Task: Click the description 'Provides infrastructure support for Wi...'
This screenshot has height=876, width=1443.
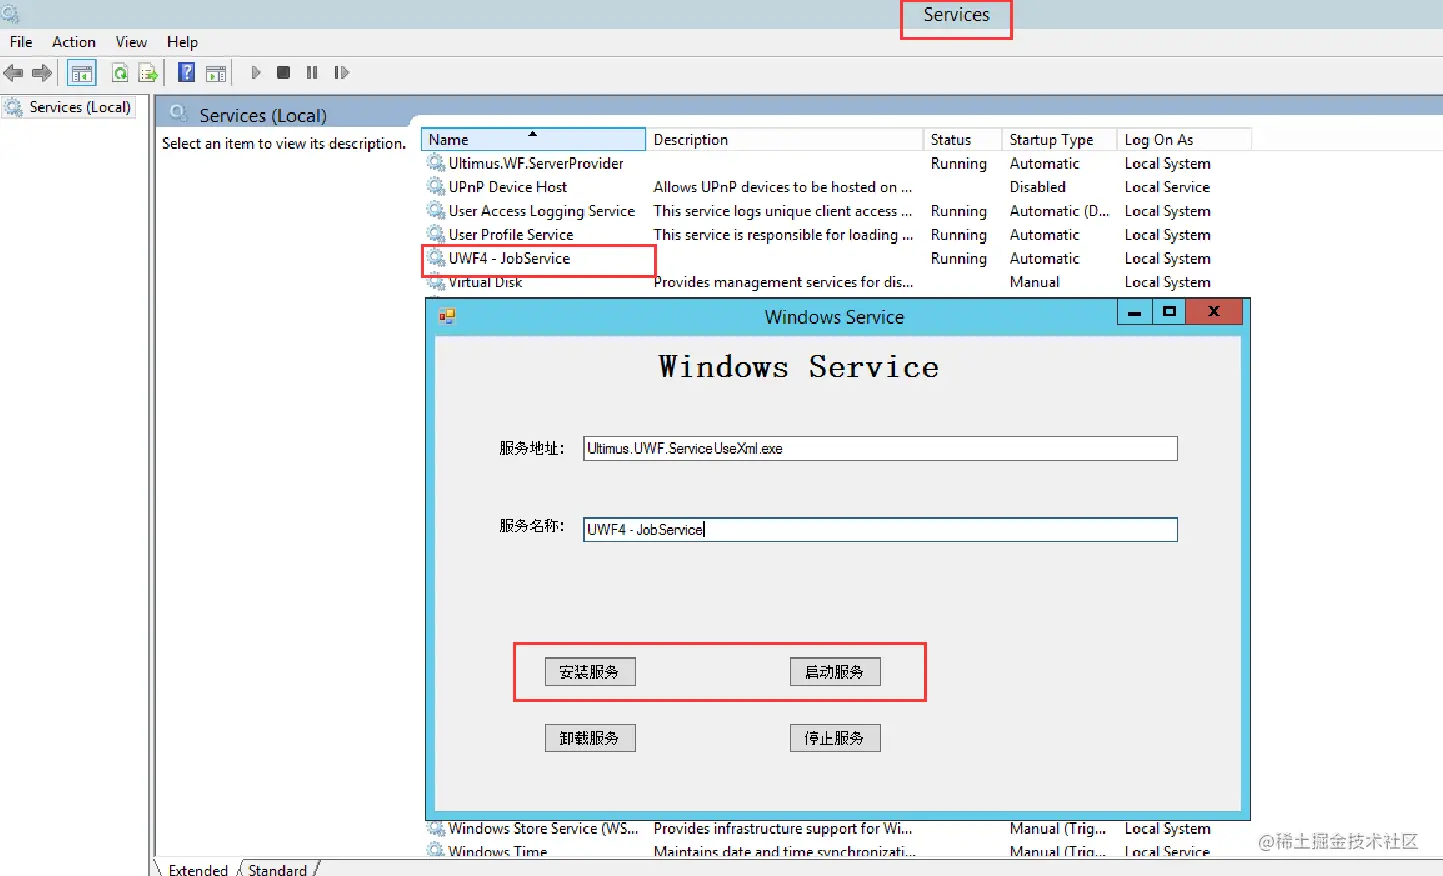Action: point(783,828)
